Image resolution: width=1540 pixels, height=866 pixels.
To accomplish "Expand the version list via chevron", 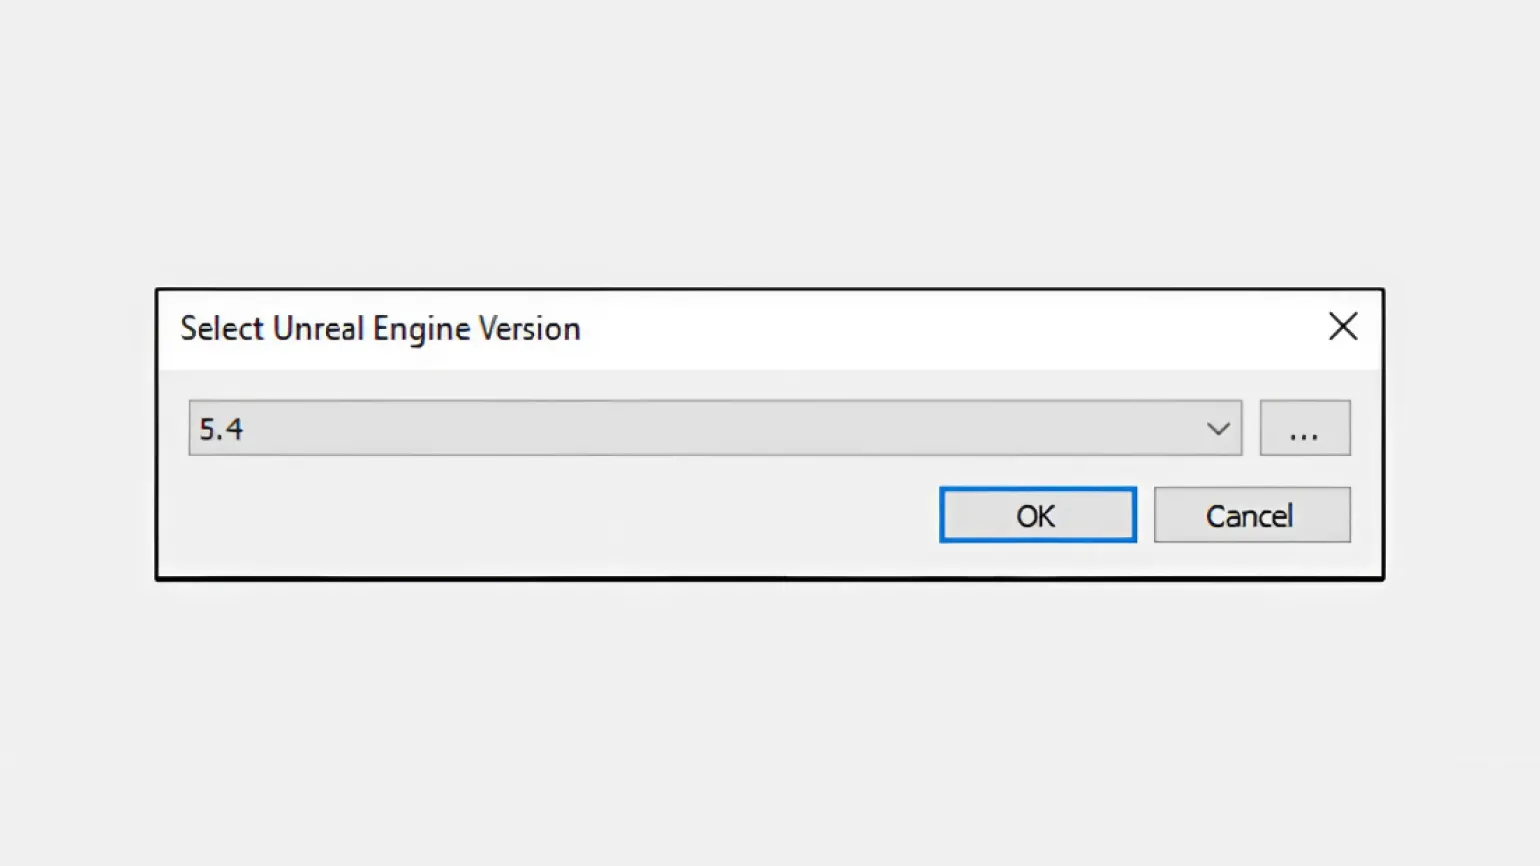I will pyautogui.click(x=1217, y=429).
